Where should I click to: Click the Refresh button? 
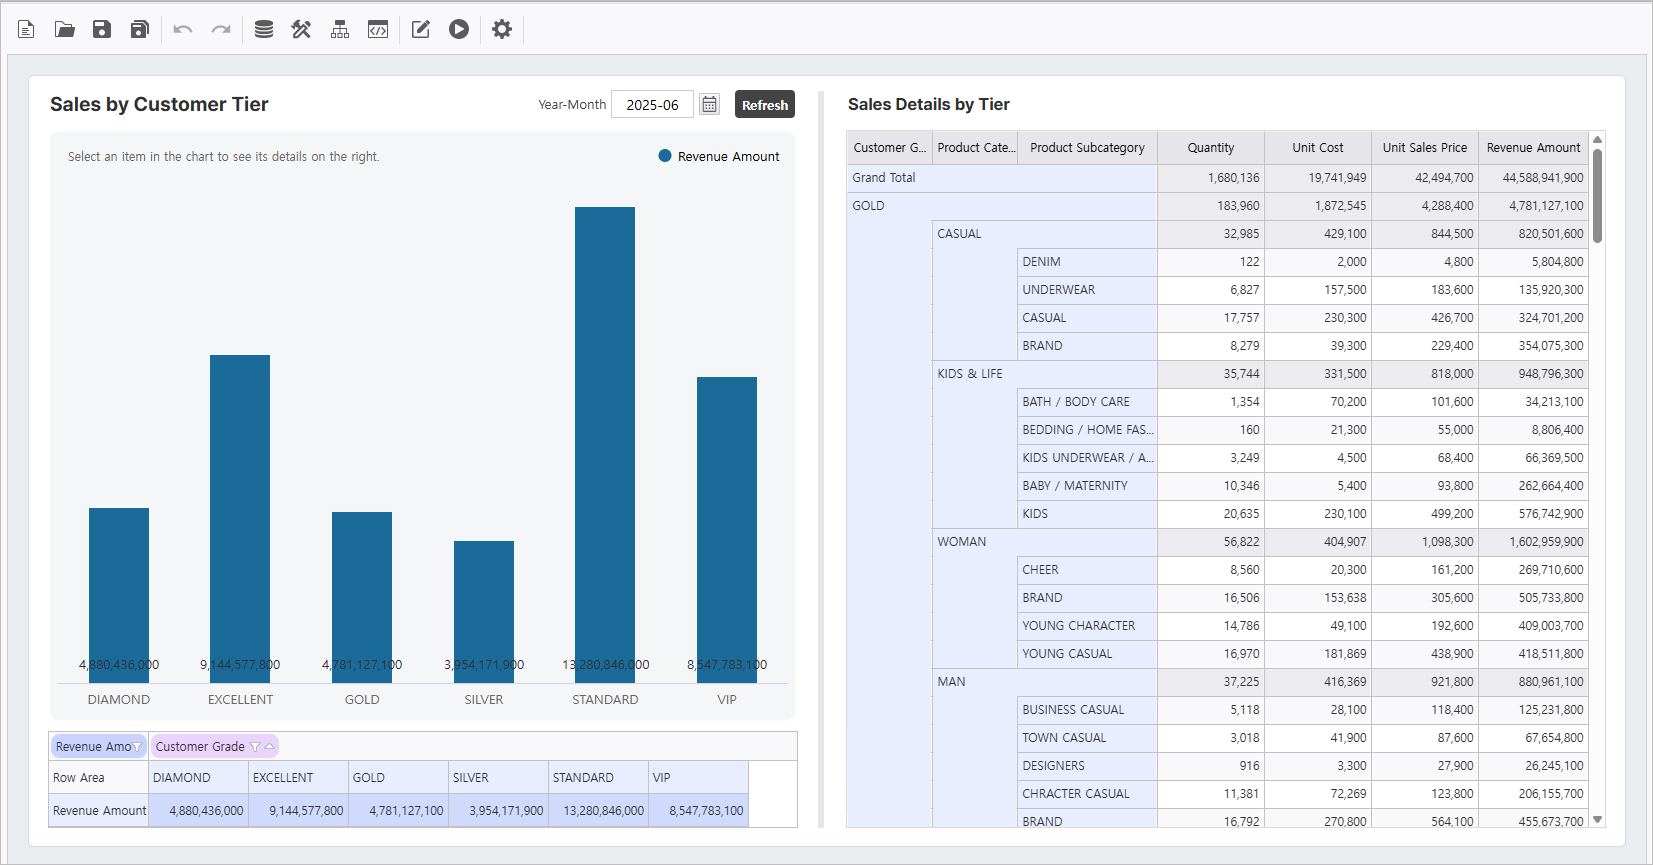coord(764,105)
